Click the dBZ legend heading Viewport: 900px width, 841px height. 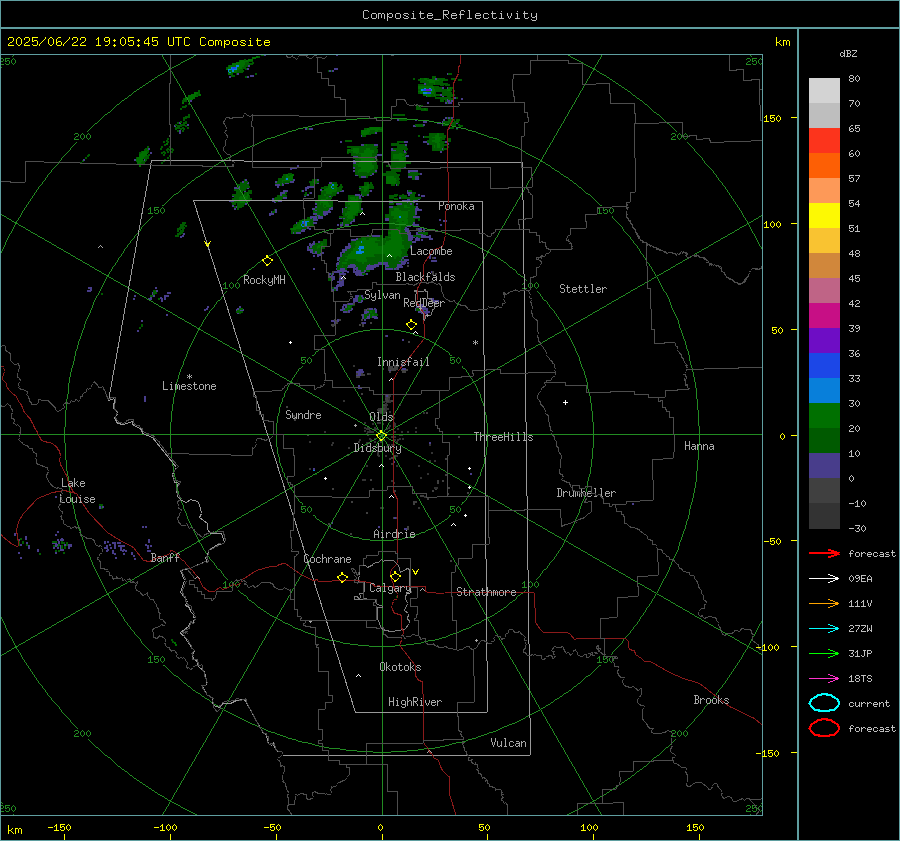pos(848,54)
